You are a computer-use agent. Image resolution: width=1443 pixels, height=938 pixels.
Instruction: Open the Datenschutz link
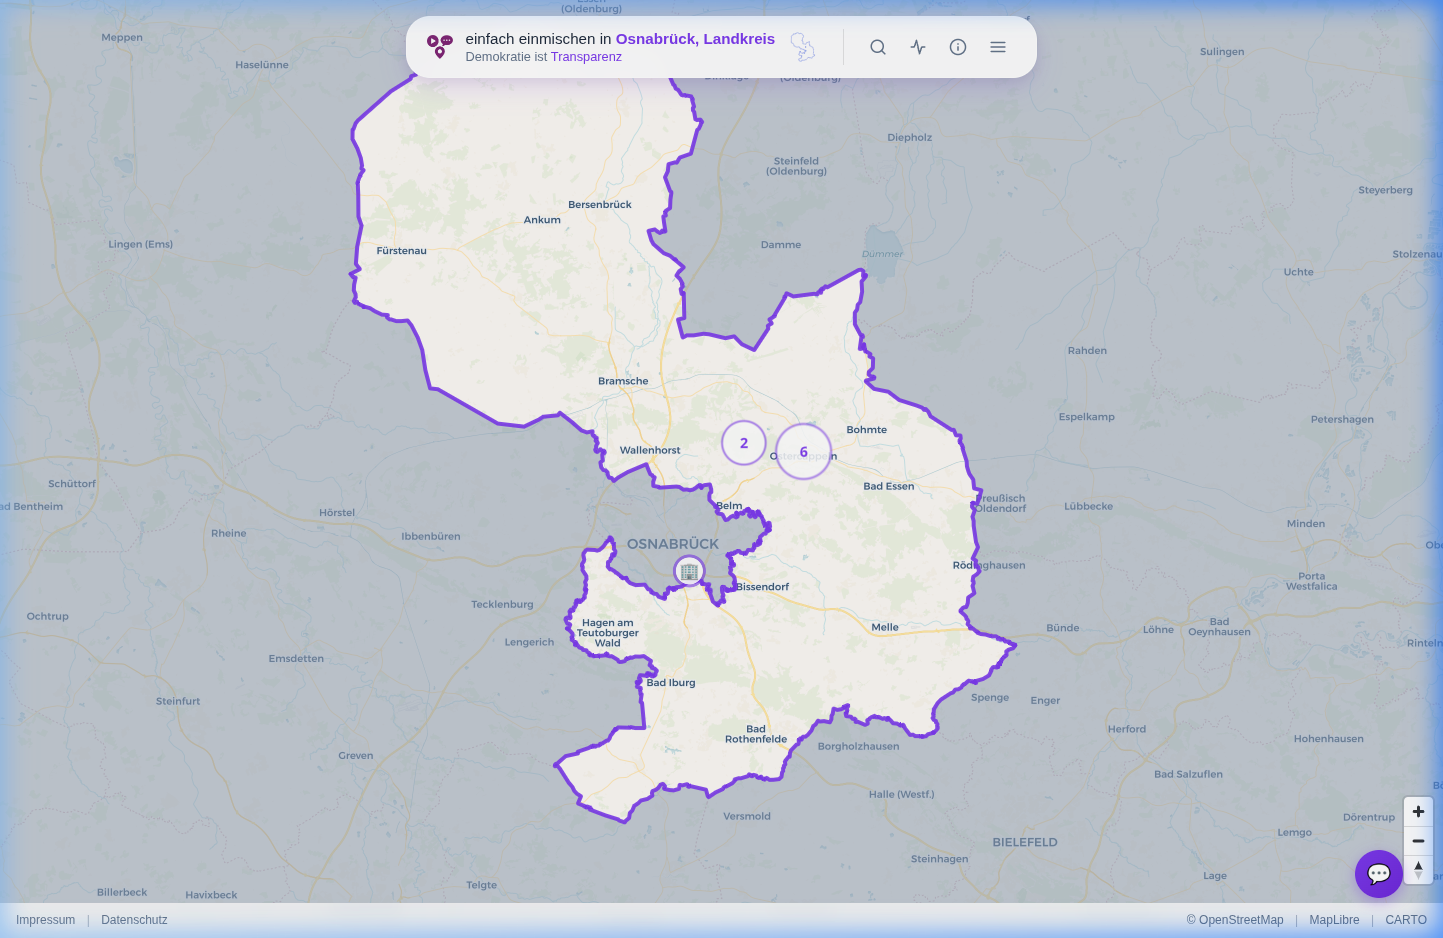[x=134, y=920]
